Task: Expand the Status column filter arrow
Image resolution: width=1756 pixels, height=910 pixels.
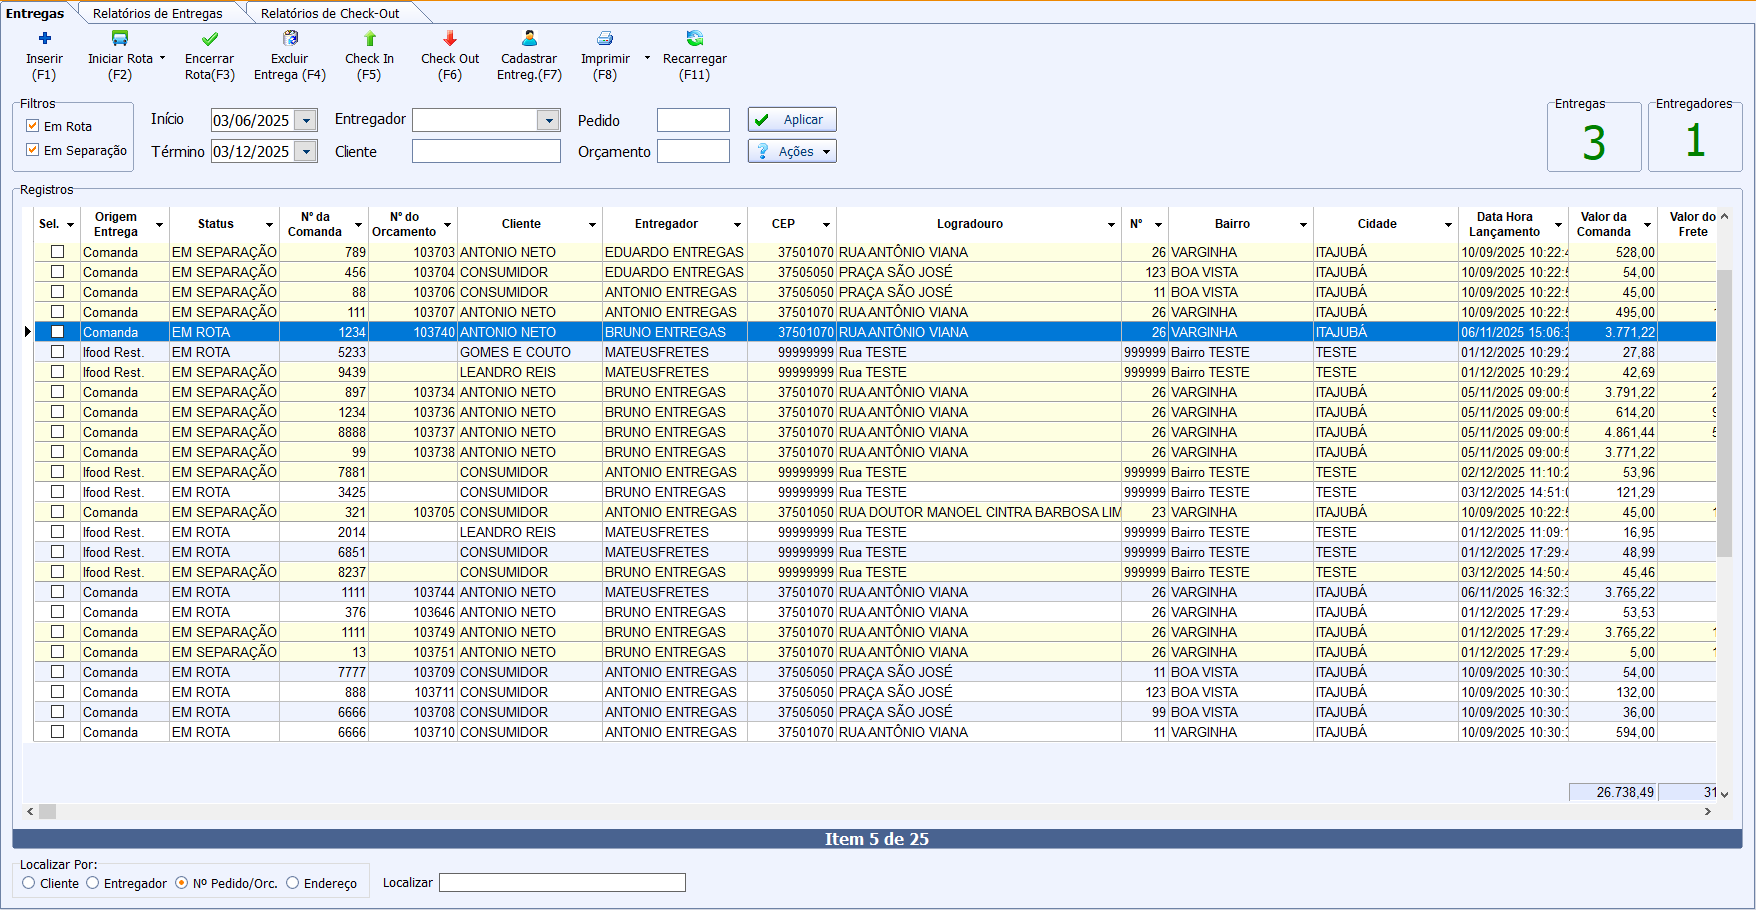Action: (x=269, y=225)
